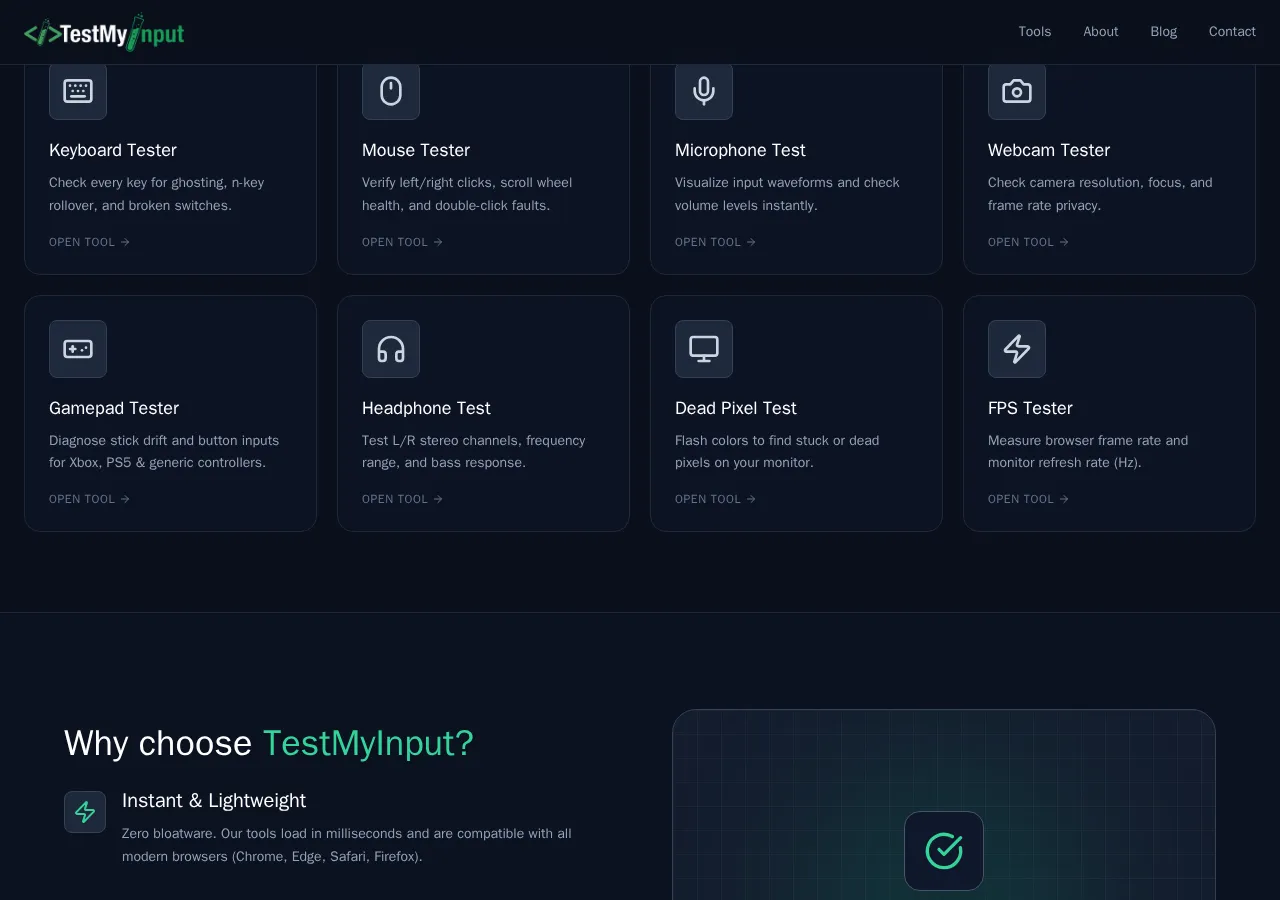Screen dimensions: 1280x900
Task: Open the Tools menu item
Action: pos(1034,32)
